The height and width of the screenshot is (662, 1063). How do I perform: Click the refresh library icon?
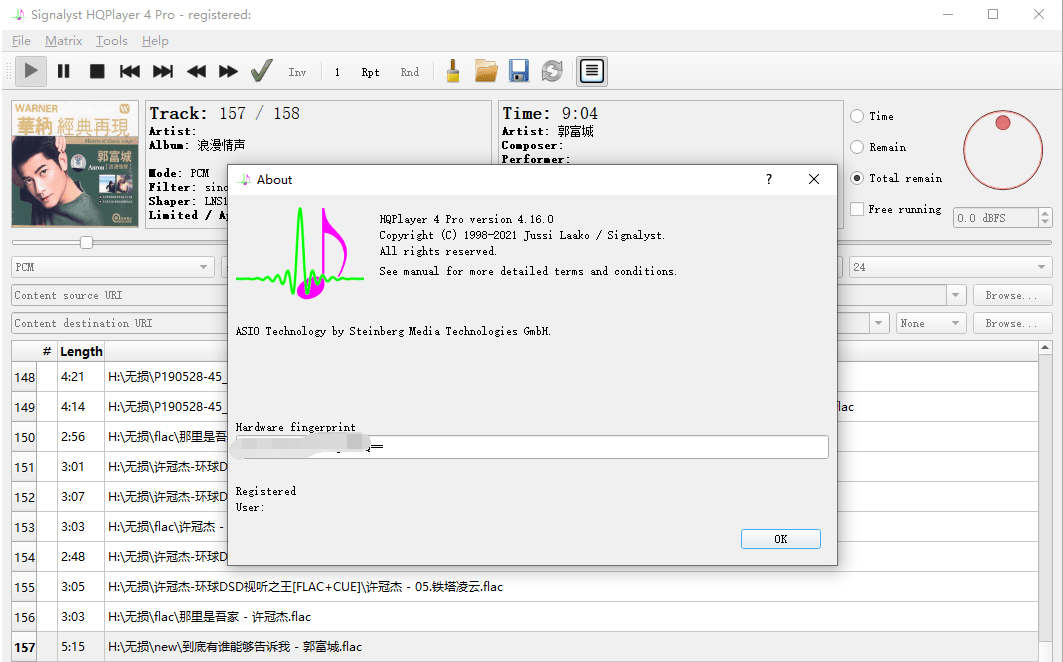click(552, 71)
